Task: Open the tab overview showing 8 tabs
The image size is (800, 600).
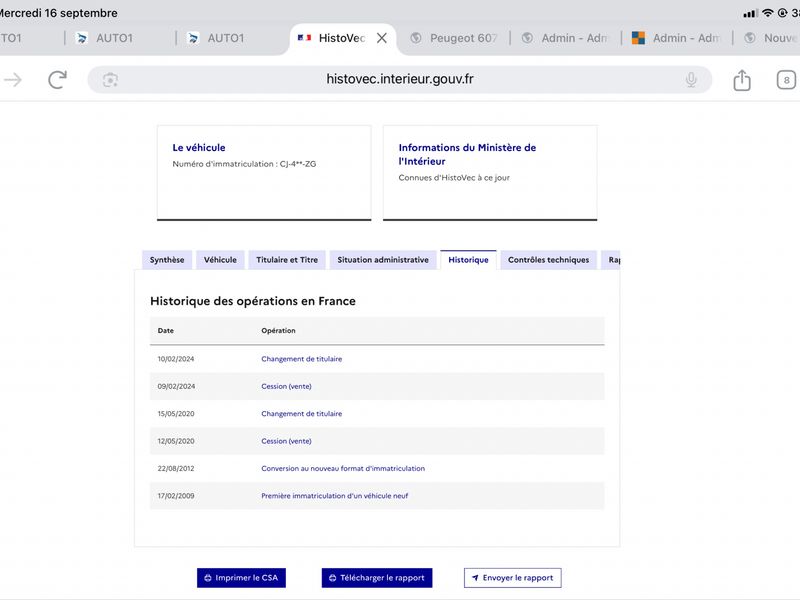Action: tap(786, 80)
